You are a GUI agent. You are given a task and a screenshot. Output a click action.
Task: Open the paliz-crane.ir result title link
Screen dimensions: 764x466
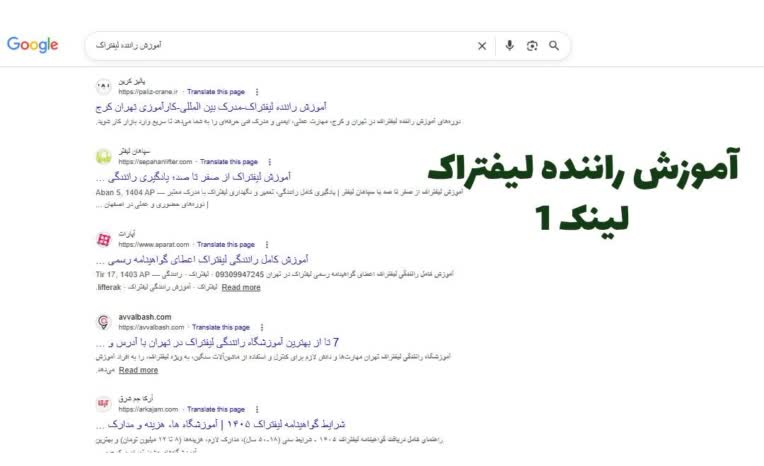tap(211, 107)
